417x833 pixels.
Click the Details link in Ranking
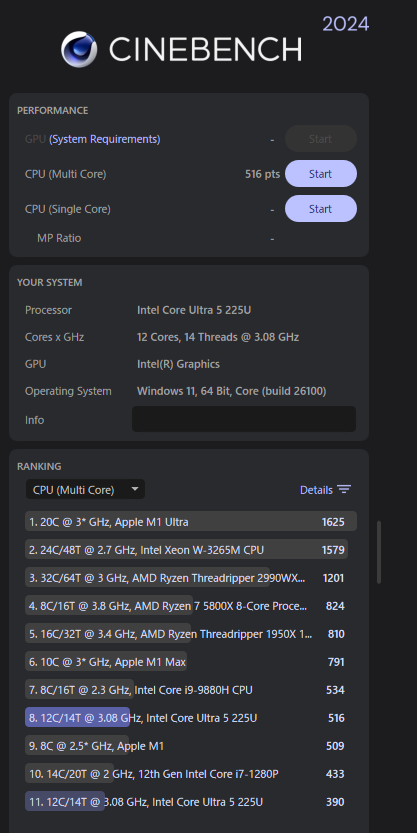[316, 490]
